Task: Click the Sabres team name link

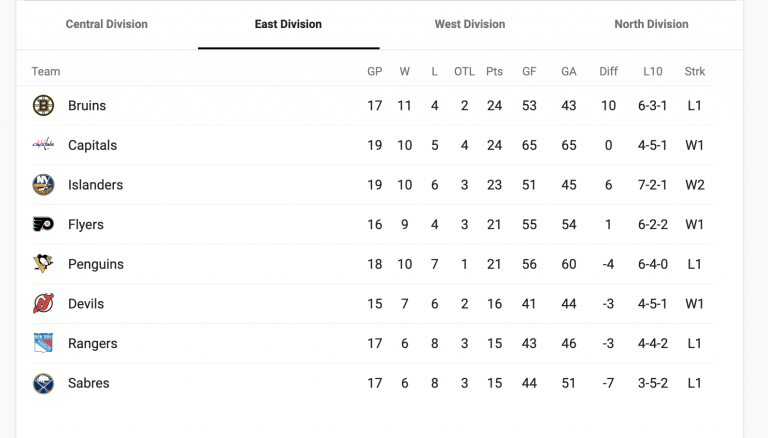Action: tap(89, 383)
